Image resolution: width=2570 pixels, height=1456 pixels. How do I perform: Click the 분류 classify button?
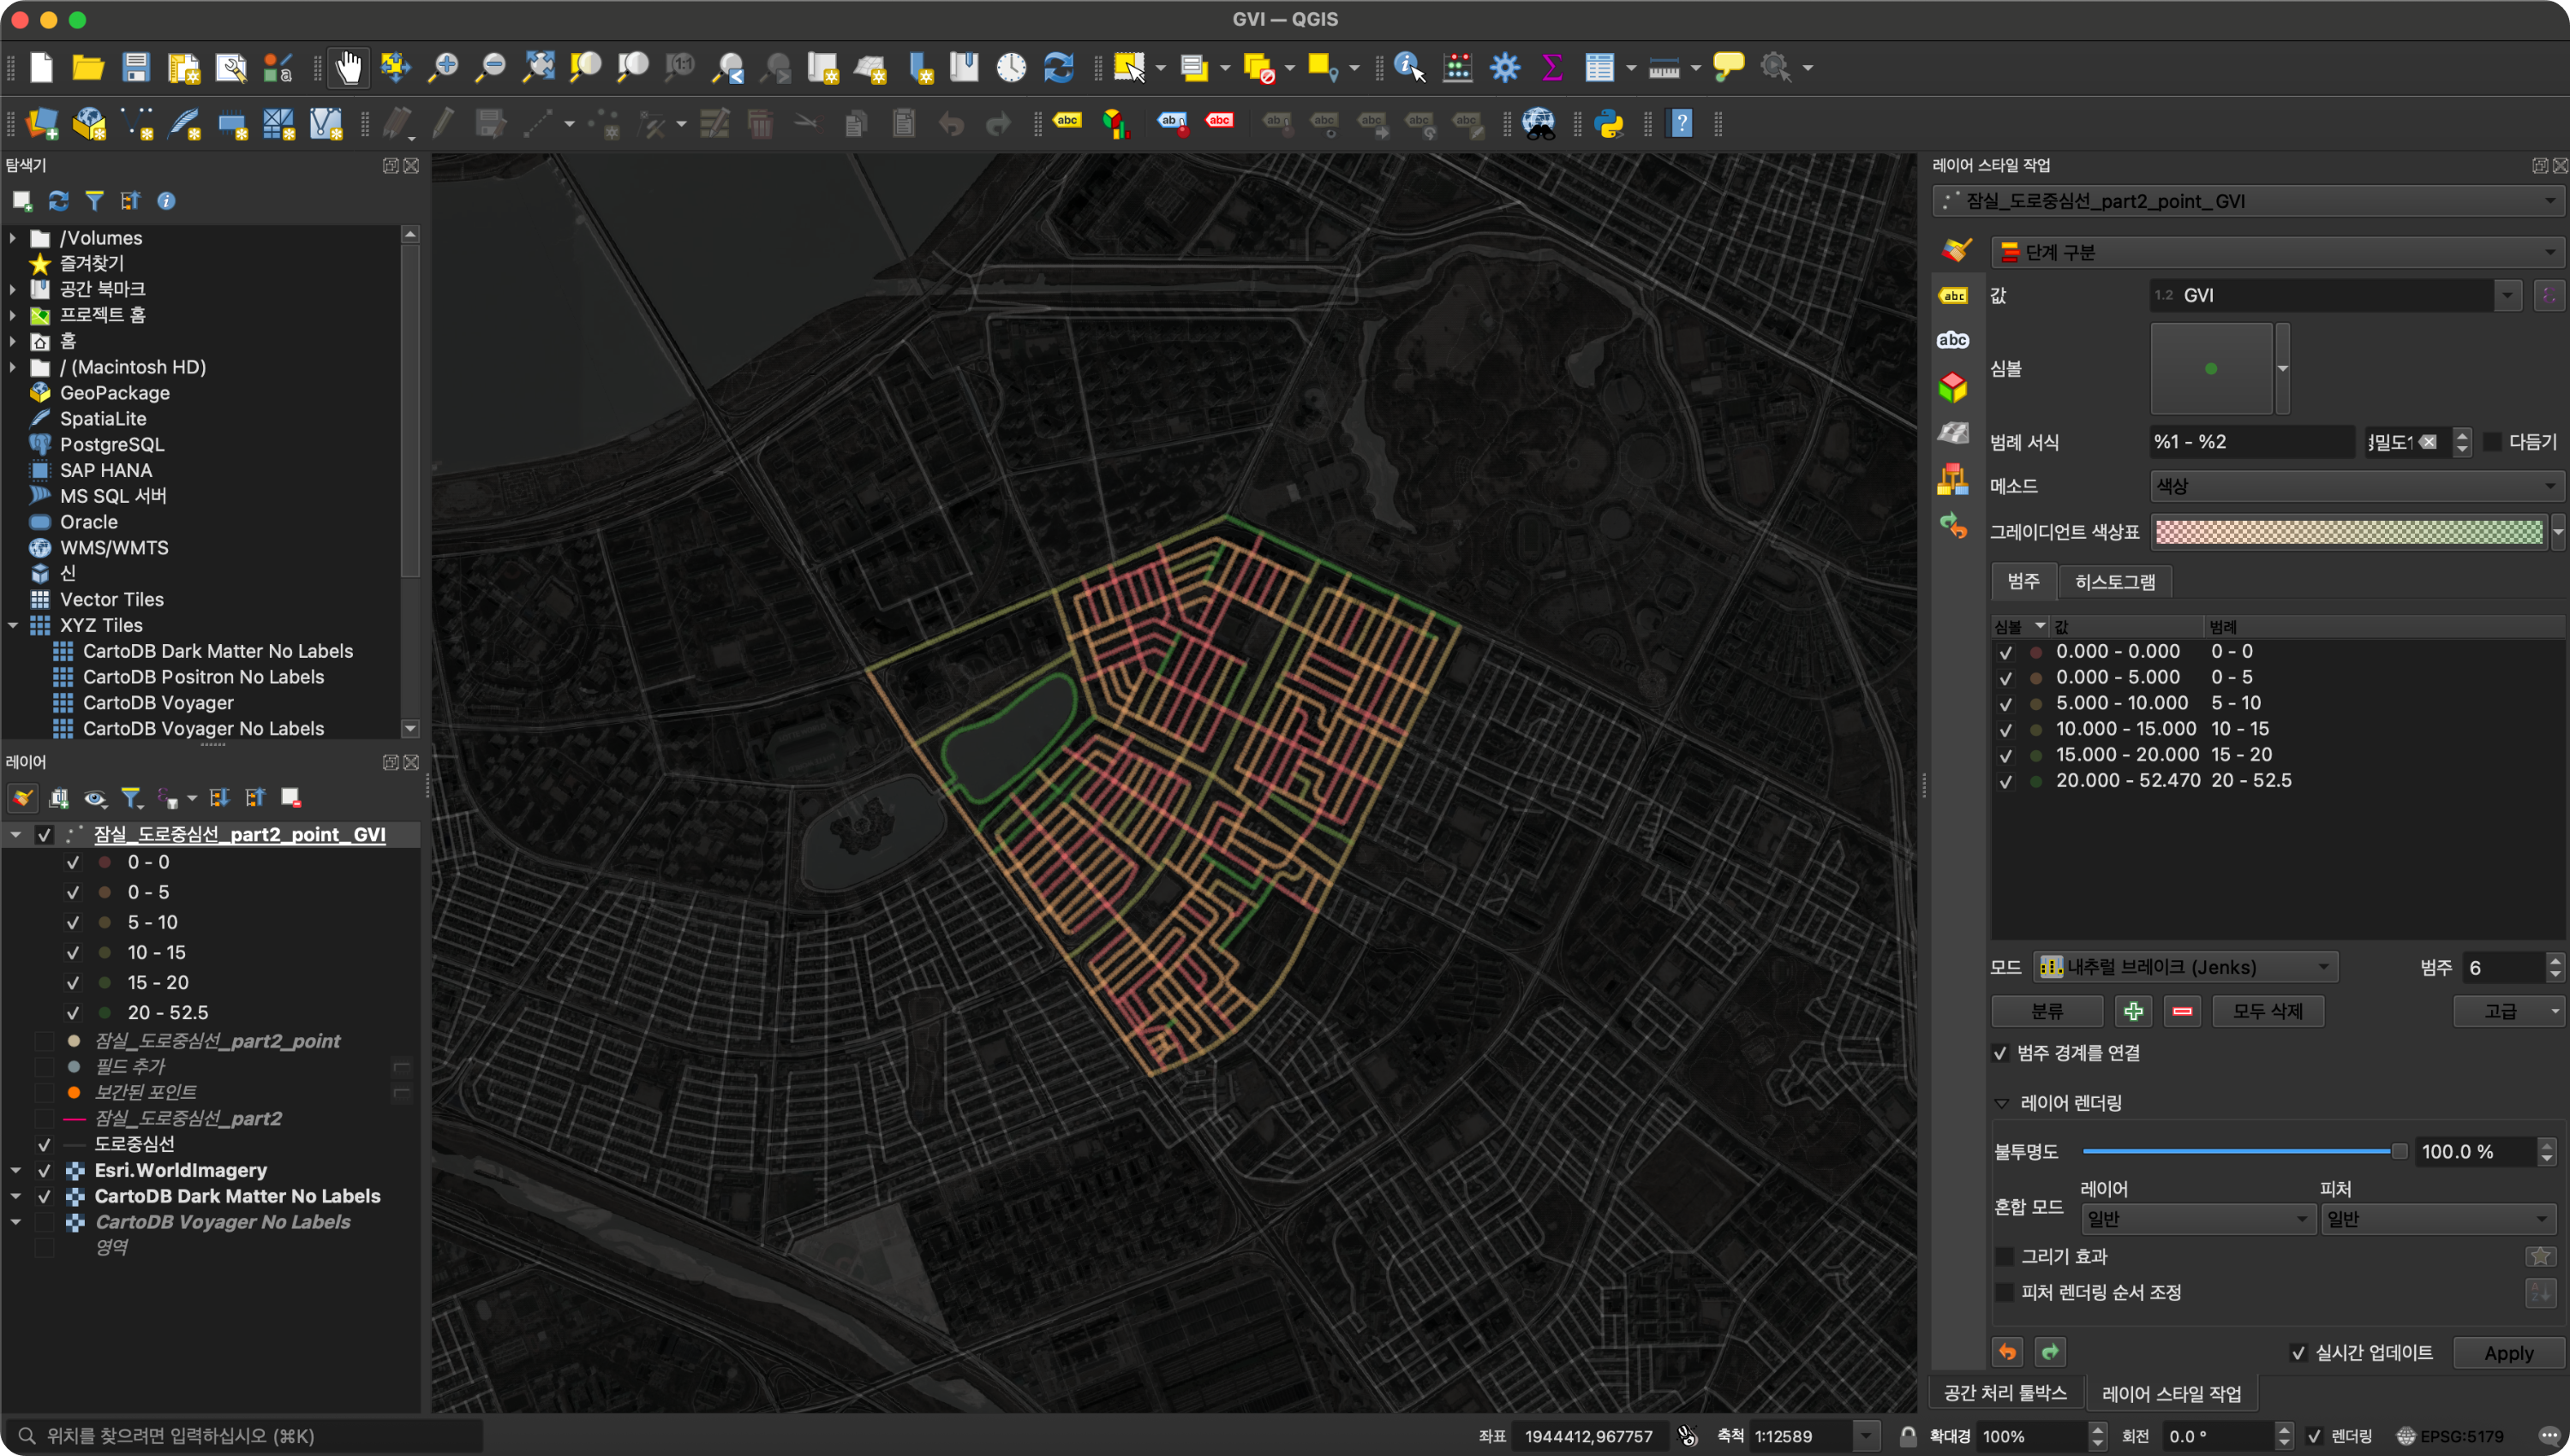tap(2046, 1012)
